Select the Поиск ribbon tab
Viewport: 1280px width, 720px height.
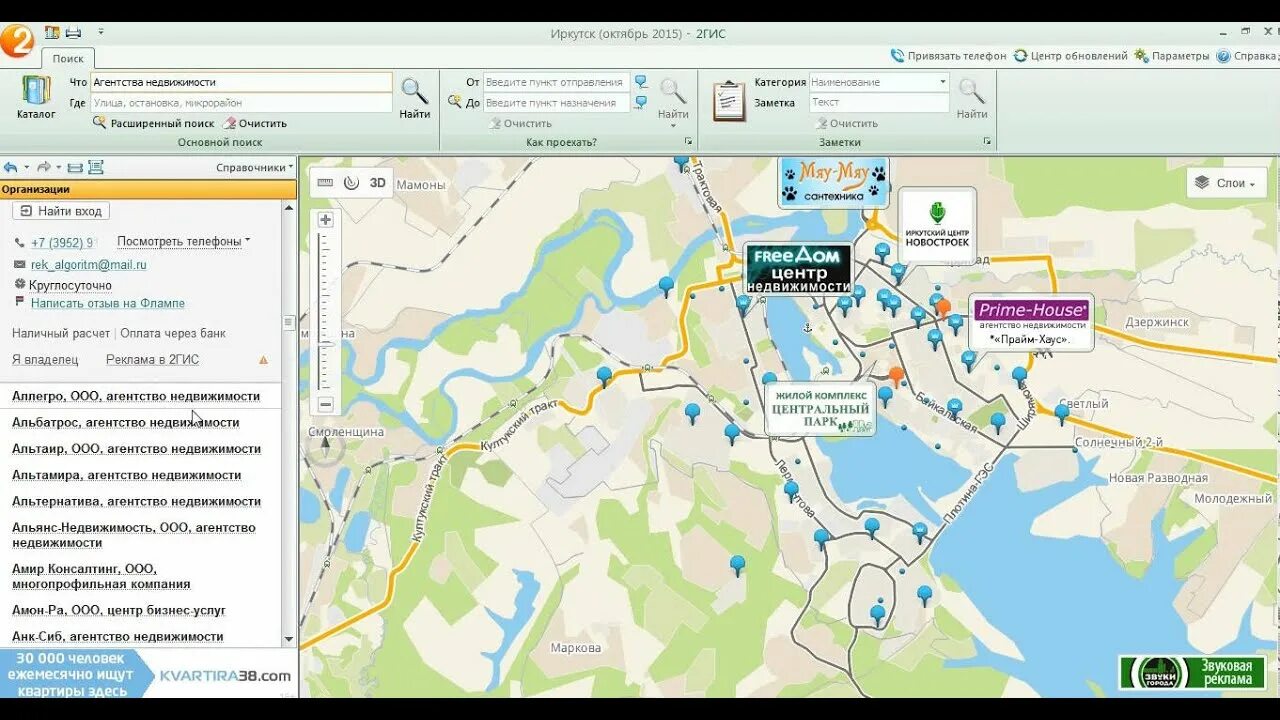tap(68, 59)
